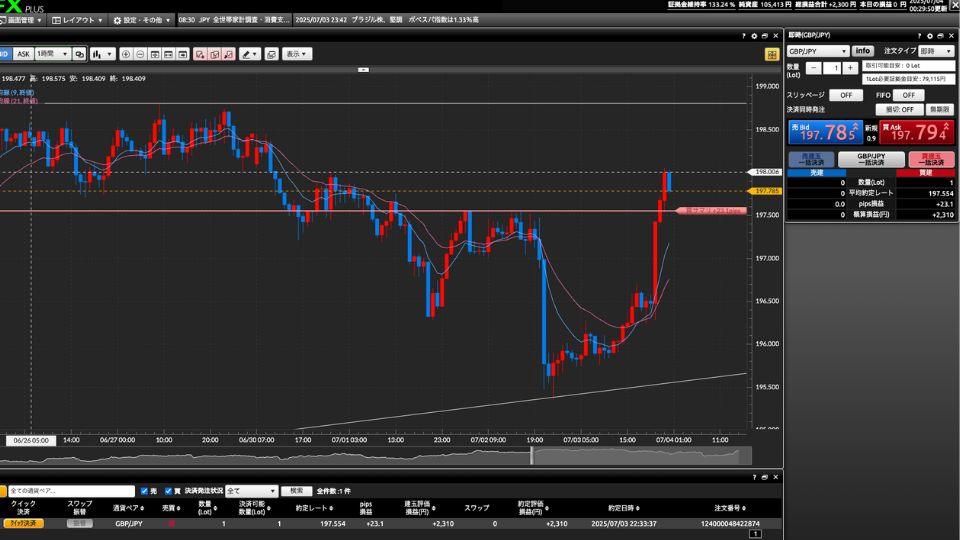Switch chart price to ASK

click(23, 54)
